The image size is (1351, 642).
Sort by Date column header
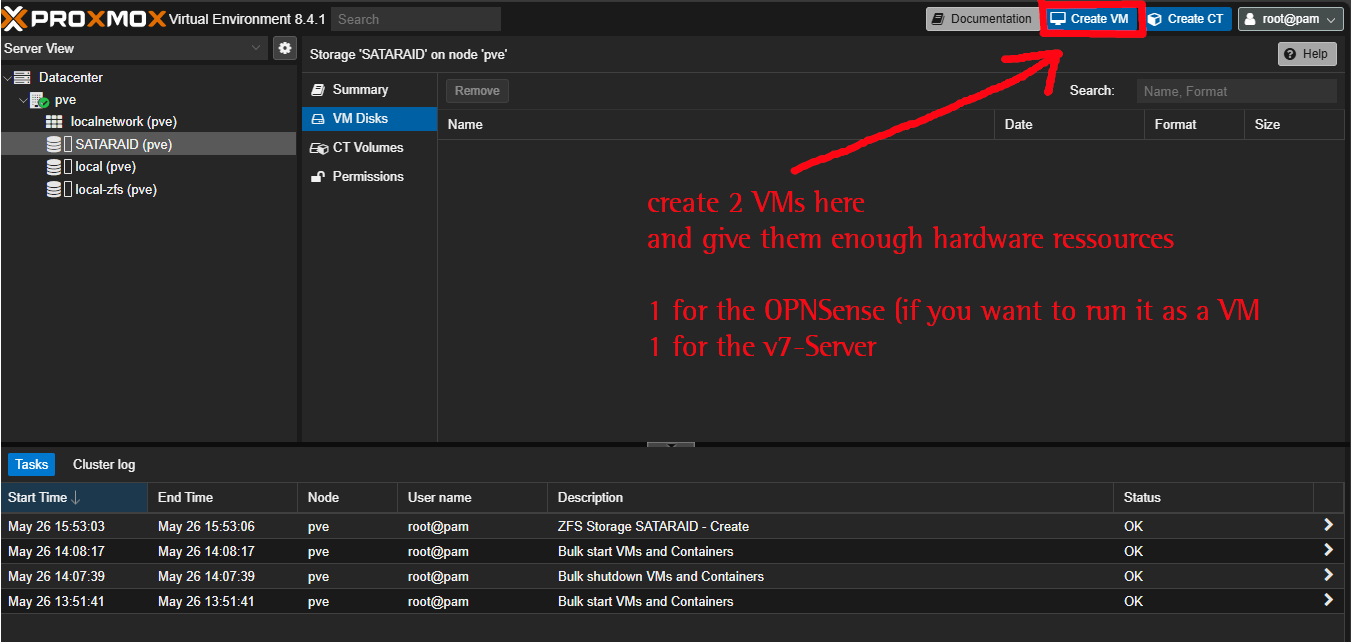[1069, 125]
